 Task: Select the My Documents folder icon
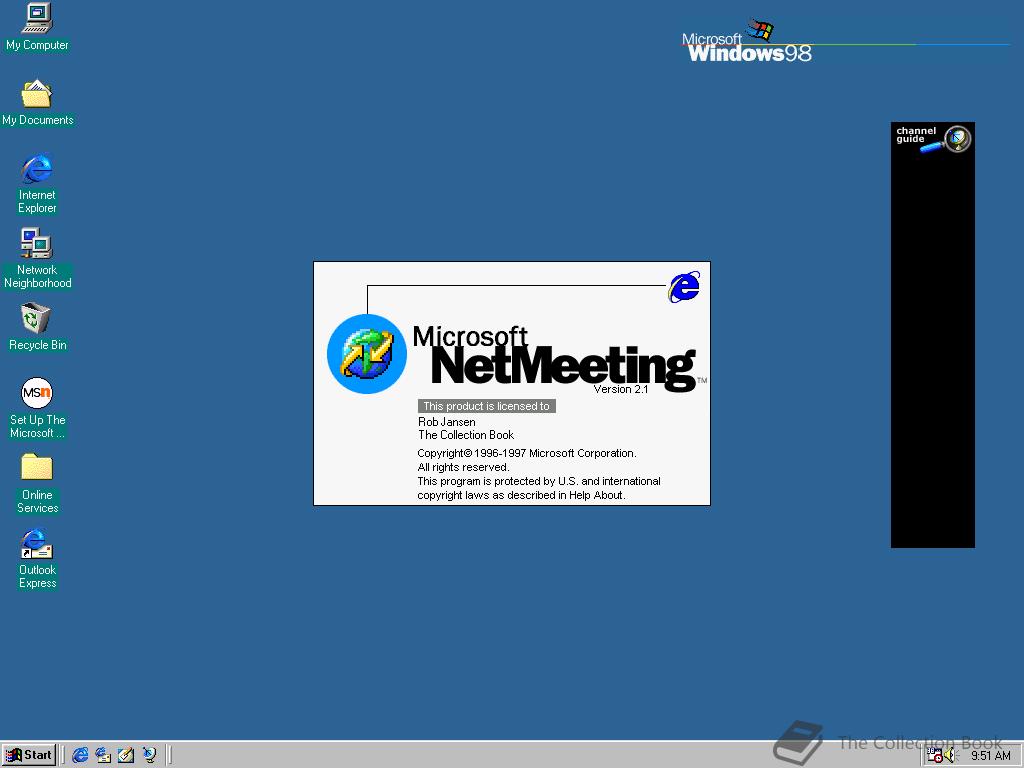point(37,102)
